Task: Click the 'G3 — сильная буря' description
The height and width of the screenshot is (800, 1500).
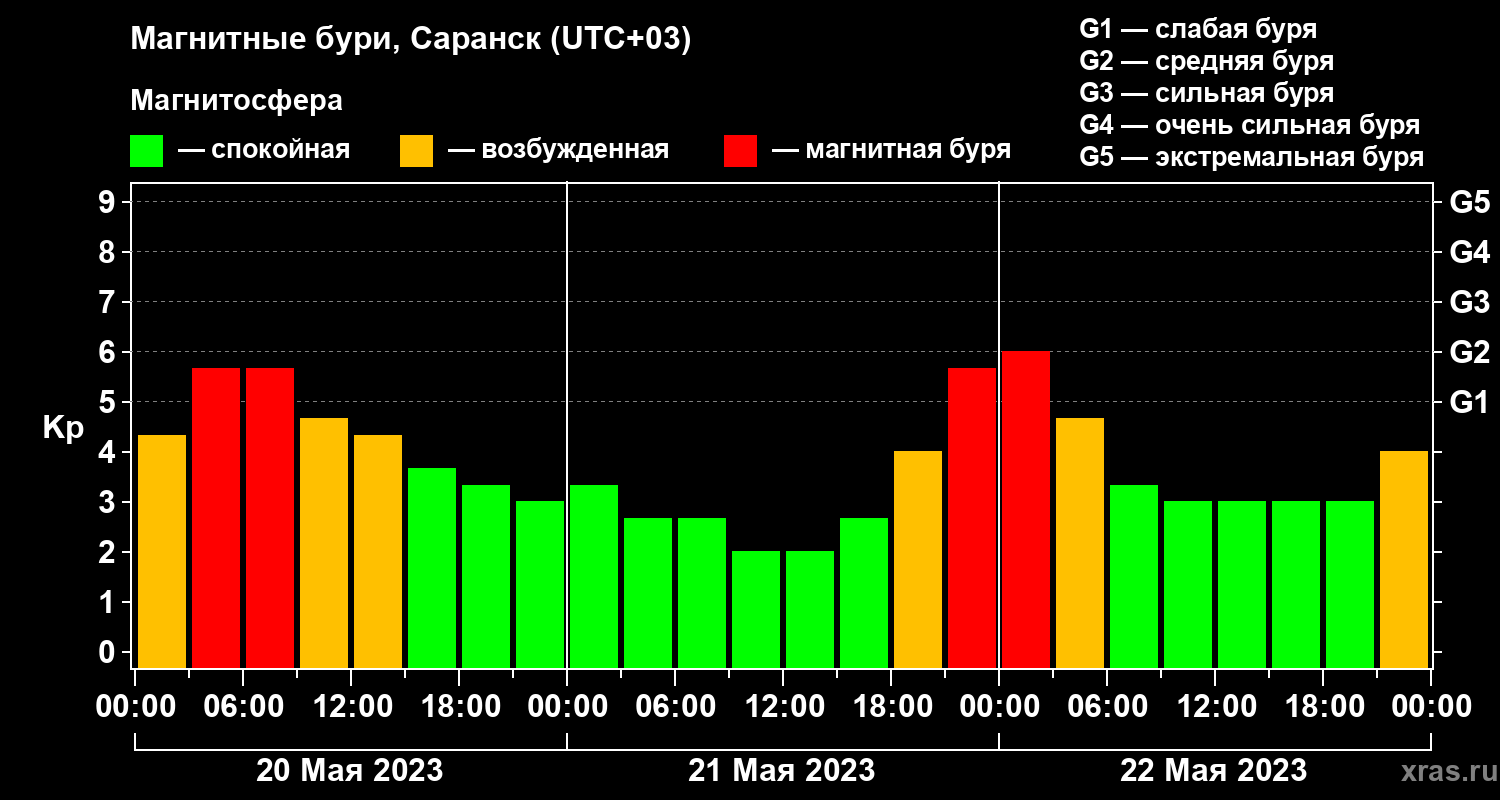Action: pos(1206,93)
